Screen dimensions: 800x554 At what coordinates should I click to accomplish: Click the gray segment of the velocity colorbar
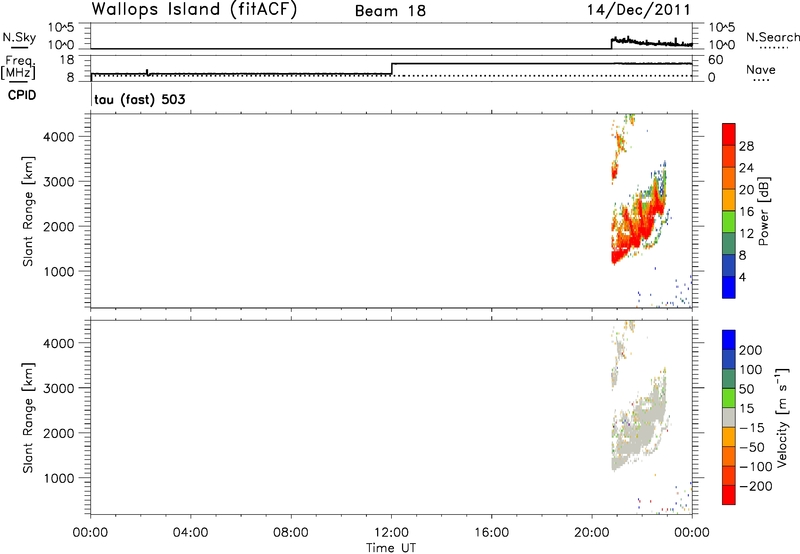[x=729, y=416]
